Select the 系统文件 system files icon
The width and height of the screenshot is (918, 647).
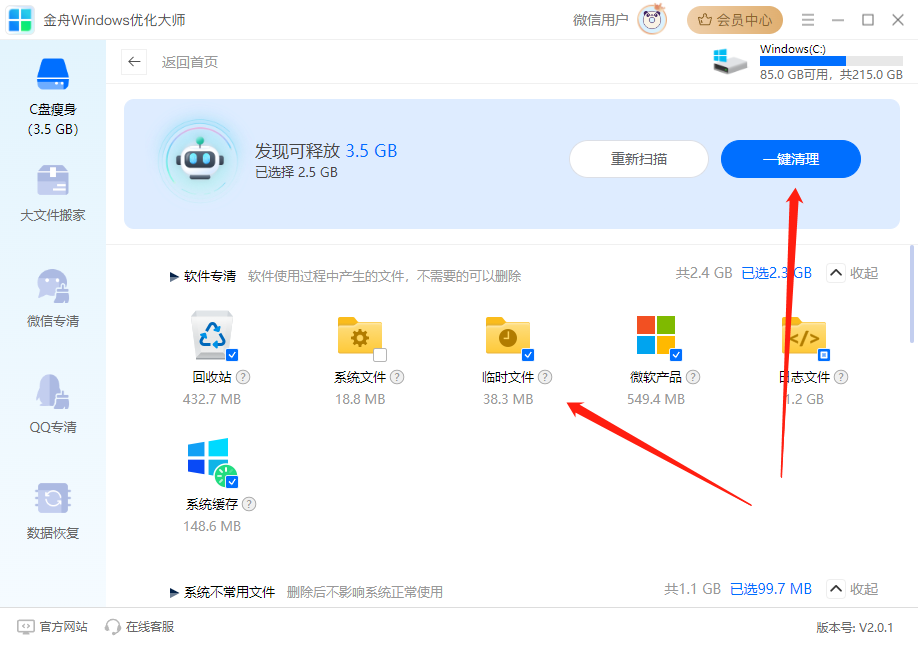tap(360, 336)
